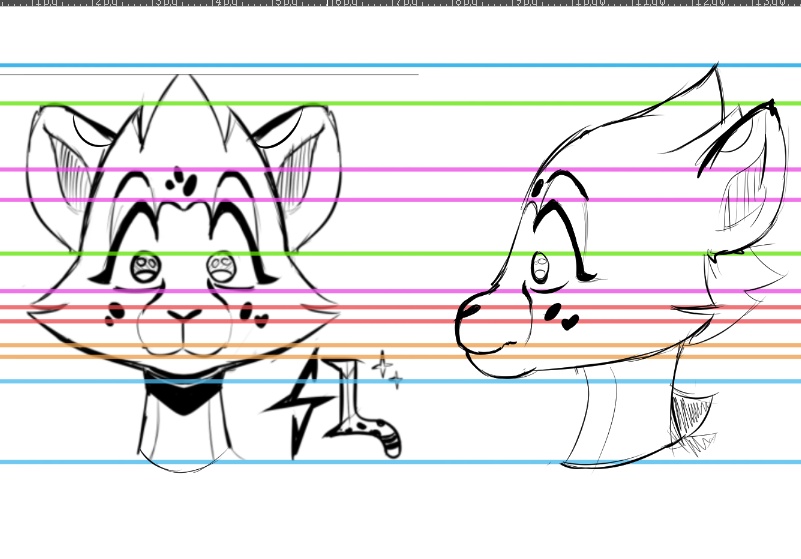Click the two sparkle stars next to the tail
This screenshot has height=559, width=801.
pyautogui.click(x=387, y=370)
